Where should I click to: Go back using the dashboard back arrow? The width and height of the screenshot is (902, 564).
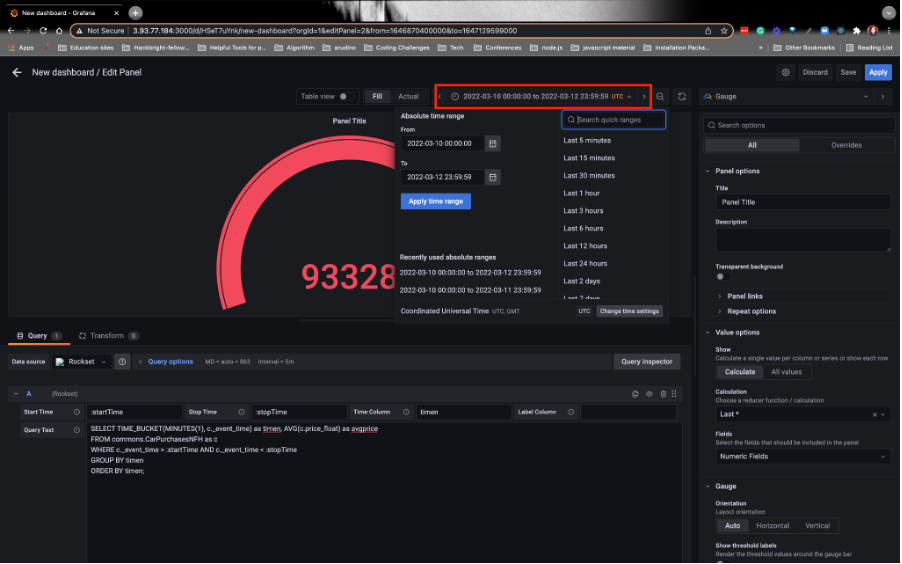point(17,73)
